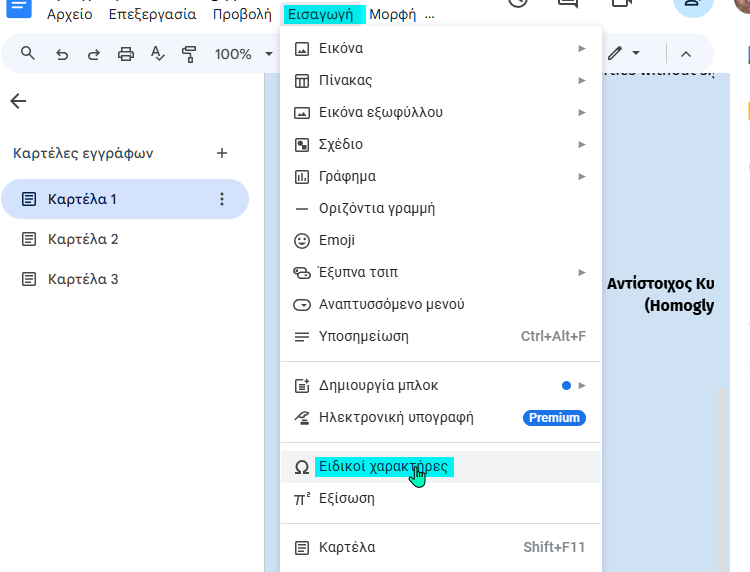The width and height of the screenshot is (750, 572).
Task: Switch to Καρτέλα 3
Action: click(83, 279)
